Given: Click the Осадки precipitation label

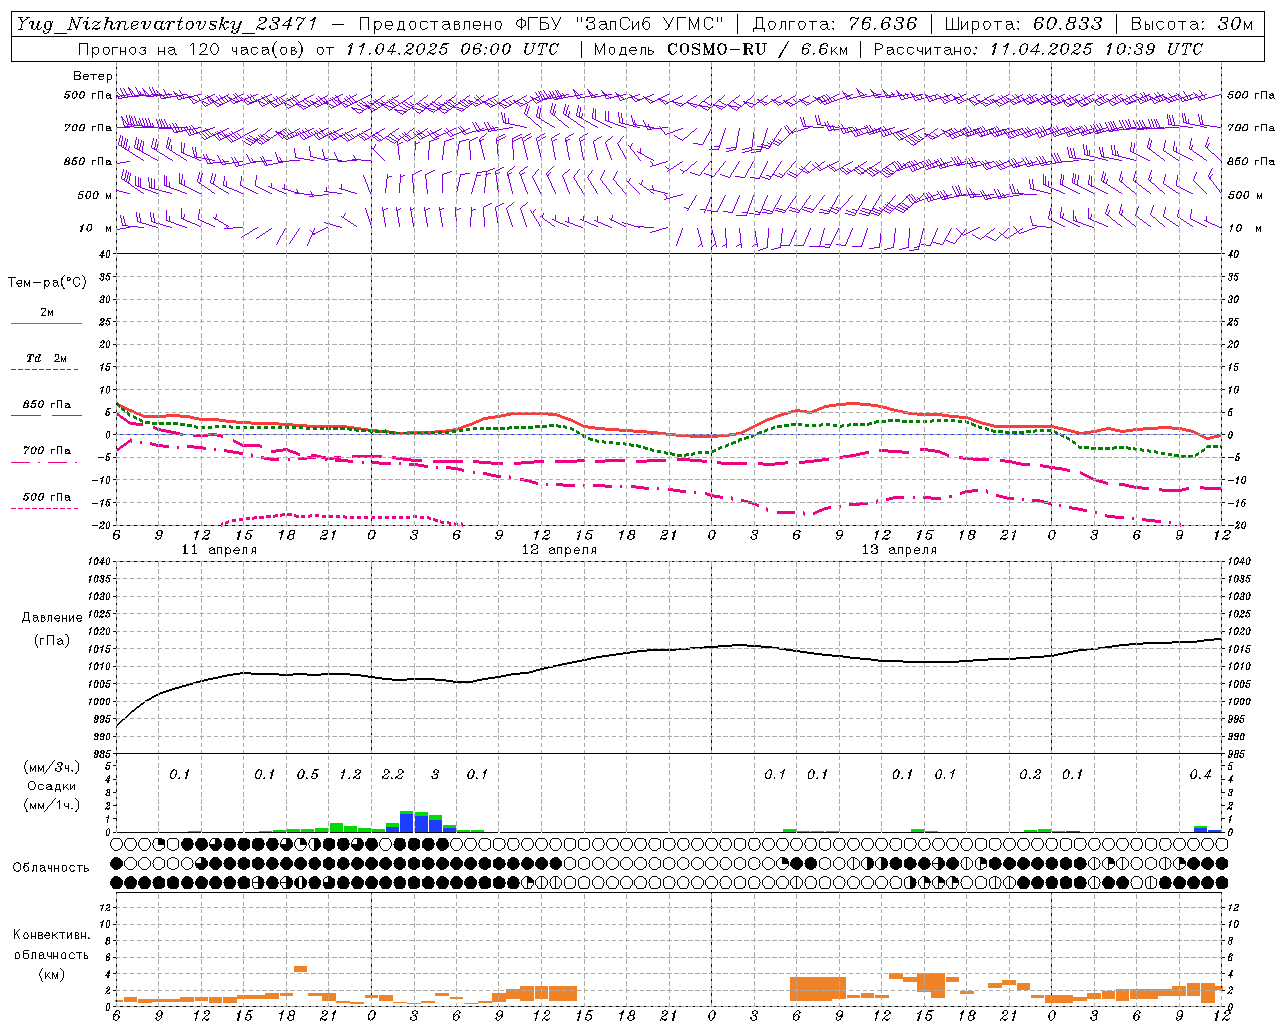Looking at the screenshot, I should coord(52,786).
